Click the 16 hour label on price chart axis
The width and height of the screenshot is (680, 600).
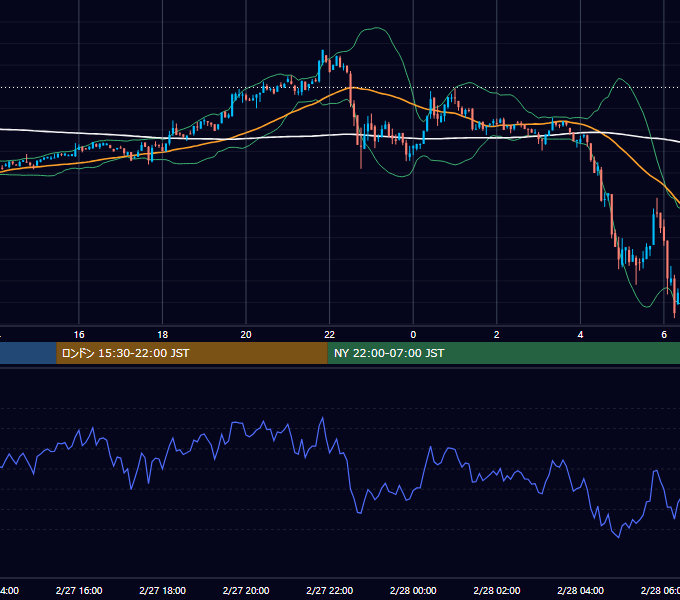click(x=79, y=335)
